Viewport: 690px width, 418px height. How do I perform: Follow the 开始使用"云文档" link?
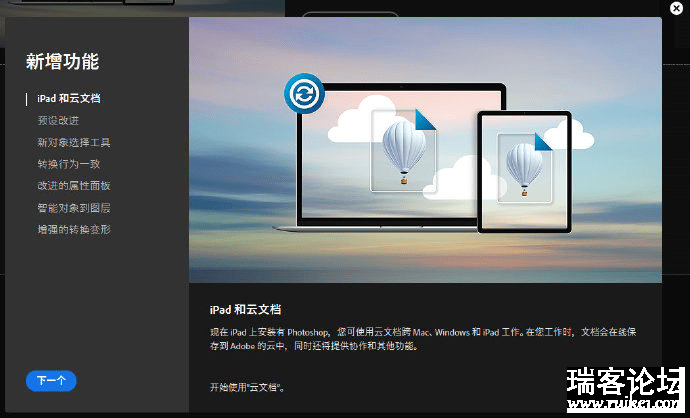pyautogui.click(x=247, y=387)
